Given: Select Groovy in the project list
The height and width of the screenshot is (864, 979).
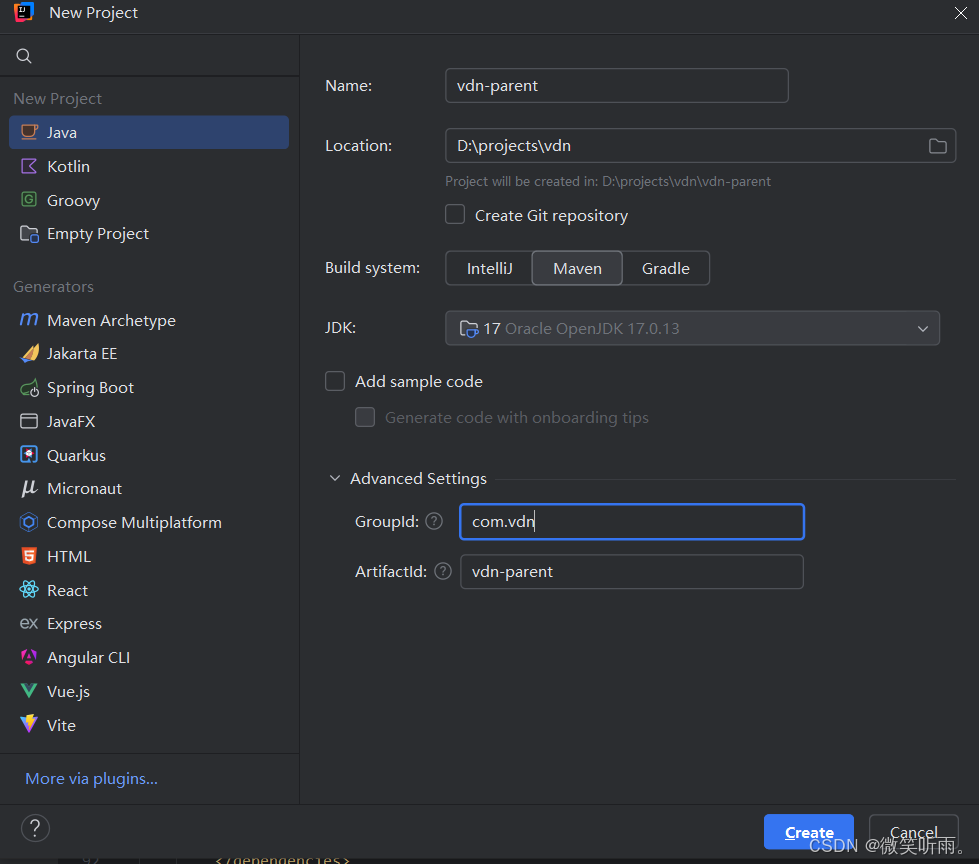Looking at the screenshot, I should (x=149, y=200).
